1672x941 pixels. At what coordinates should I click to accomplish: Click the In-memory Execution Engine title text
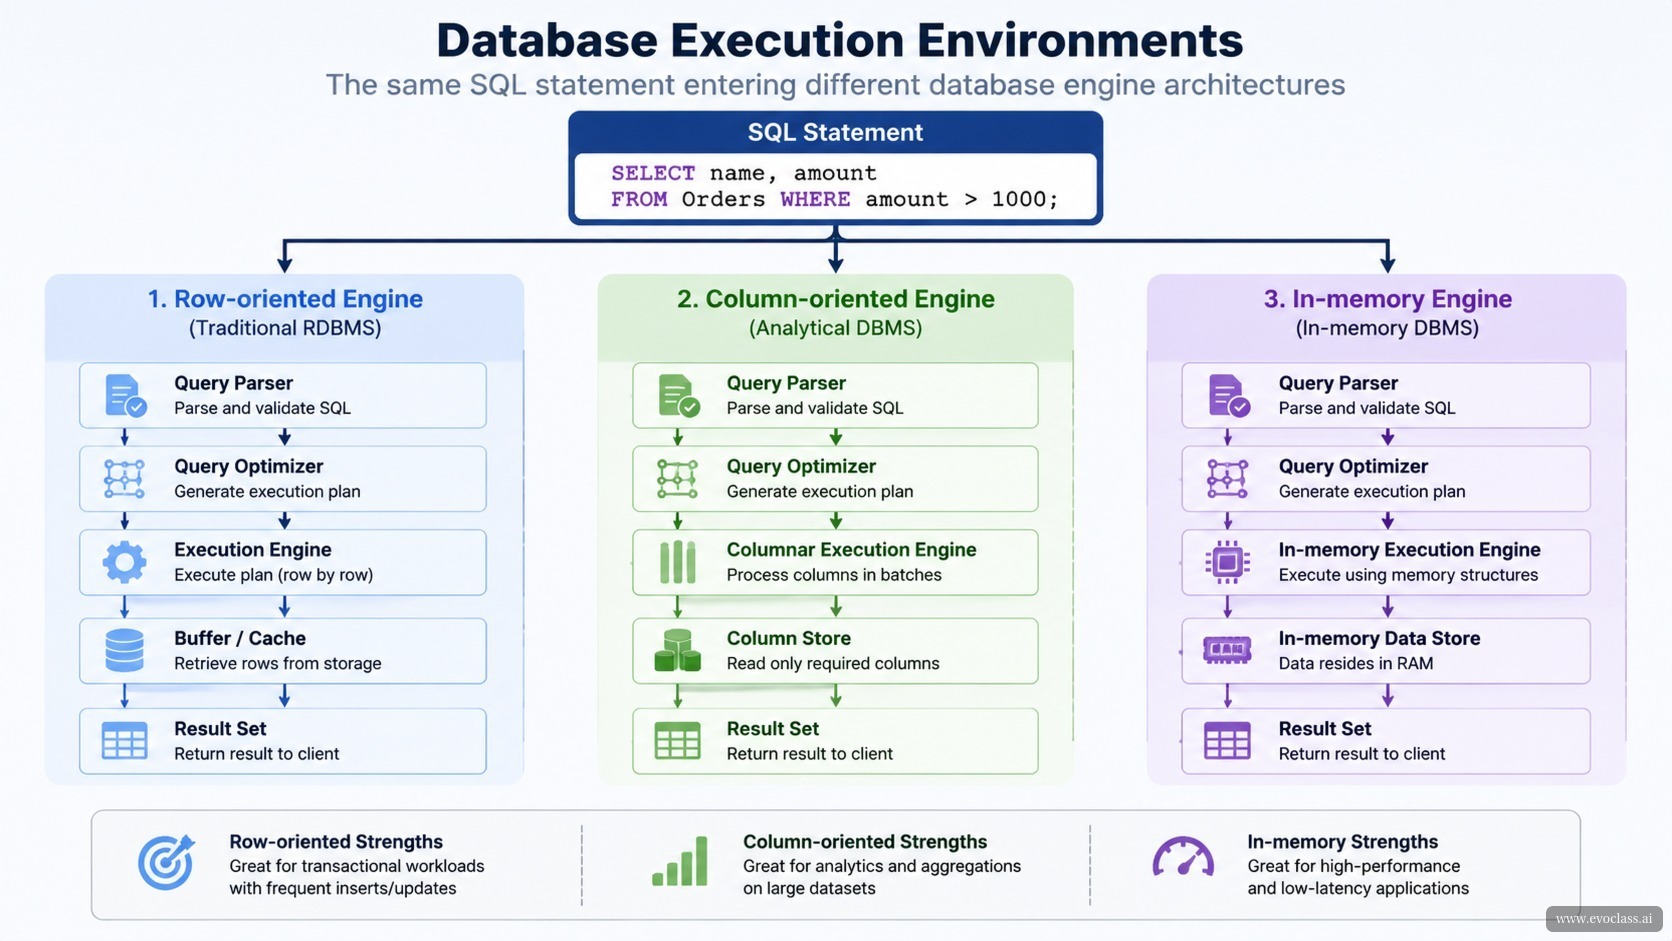[1409, 550]
